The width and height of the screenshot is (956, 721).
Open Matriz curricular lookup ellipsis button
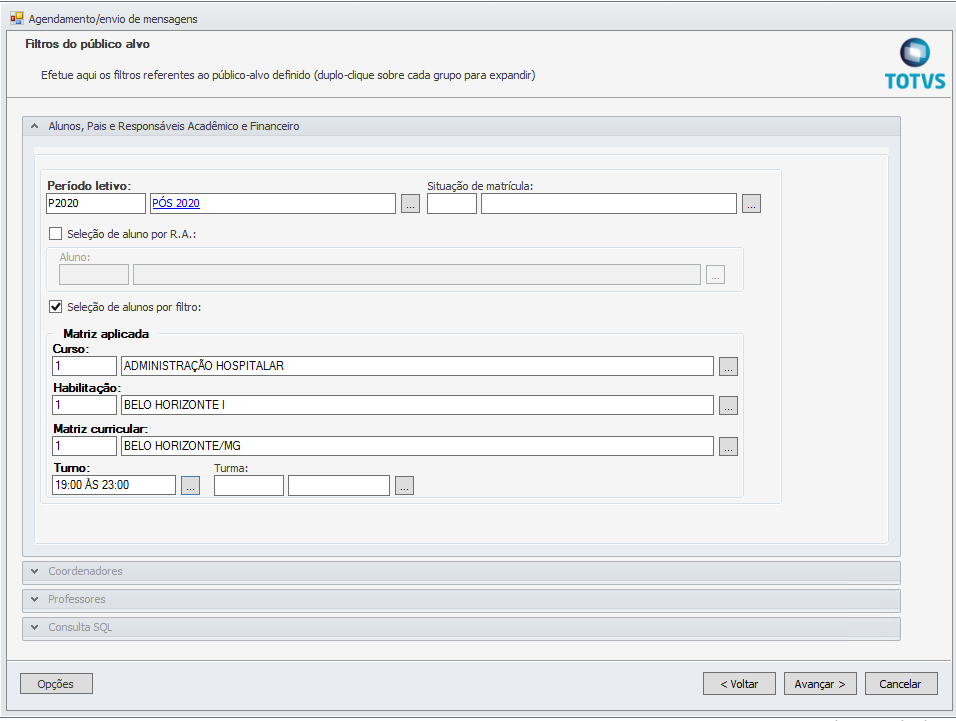coord(728,446)
